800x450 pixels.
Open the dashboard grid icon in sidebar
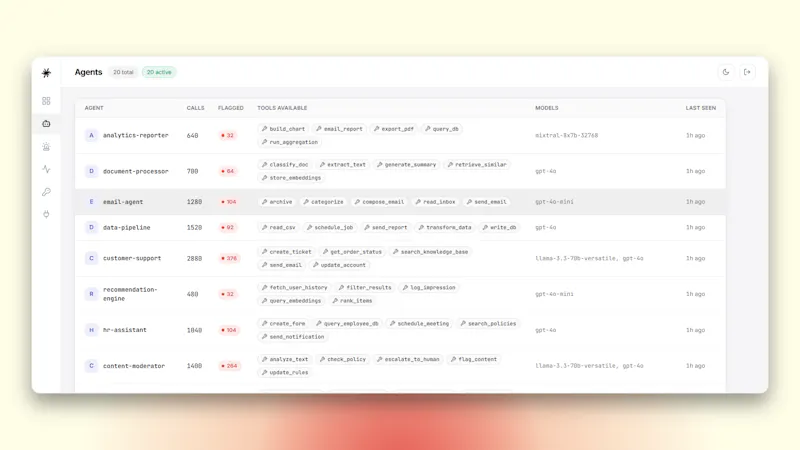click(46, 101)
